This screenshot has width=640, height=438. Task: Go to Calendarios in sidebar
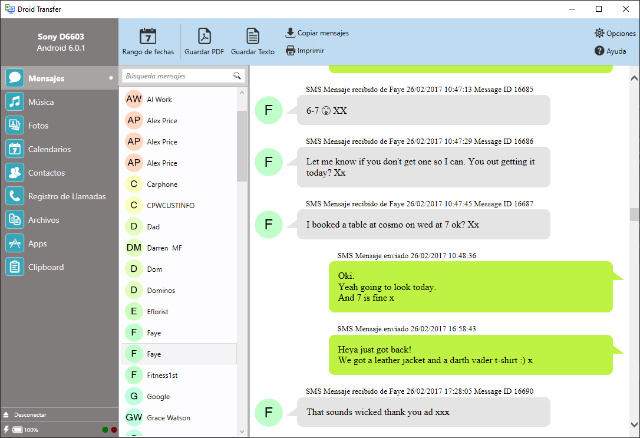coord(49,149)
